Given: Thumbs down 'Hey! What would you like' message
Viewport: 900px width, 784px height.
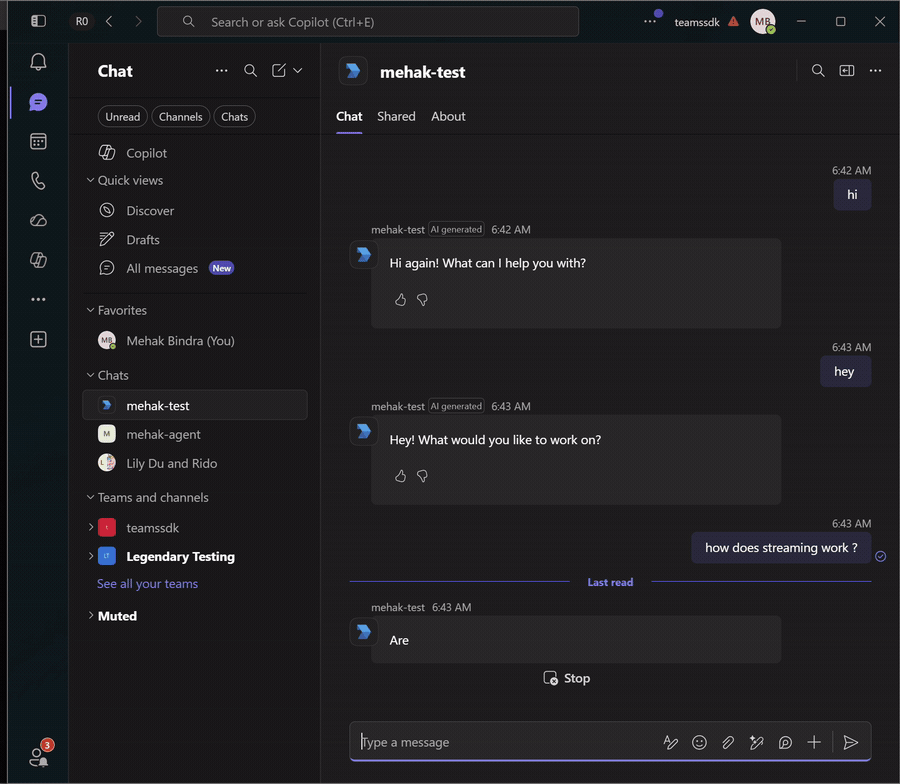Looking at the screenshot, I should coord(422,476).
